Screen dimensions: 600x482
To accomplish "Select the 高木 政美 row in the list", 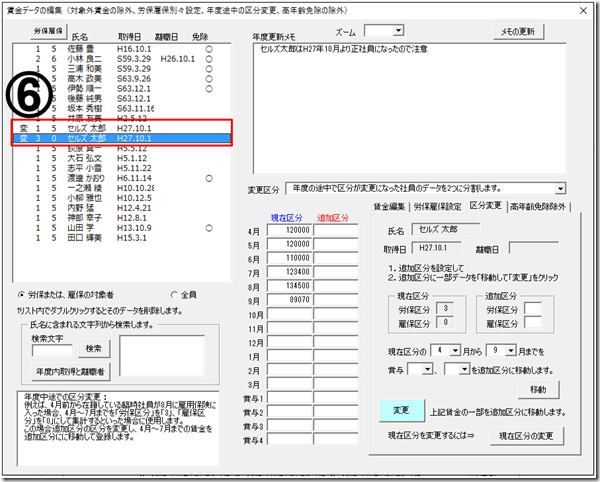I will 122,79.
